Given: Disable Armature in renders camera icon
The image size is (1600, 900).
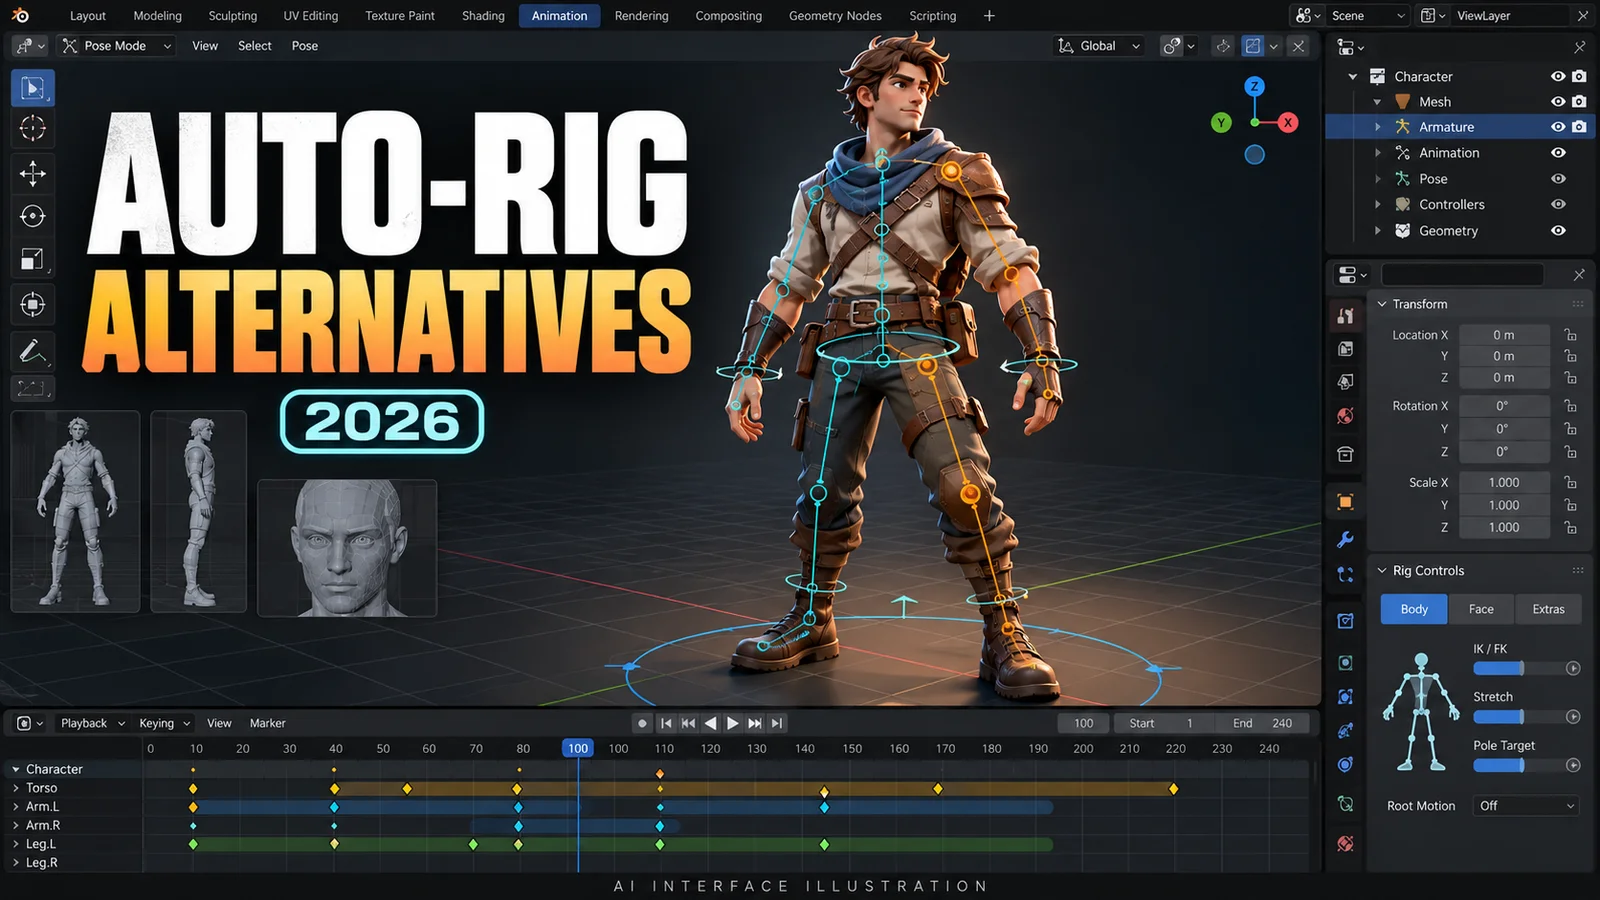Looking at the screenshot, I should pyautogui.click(x=1579, y=127).
